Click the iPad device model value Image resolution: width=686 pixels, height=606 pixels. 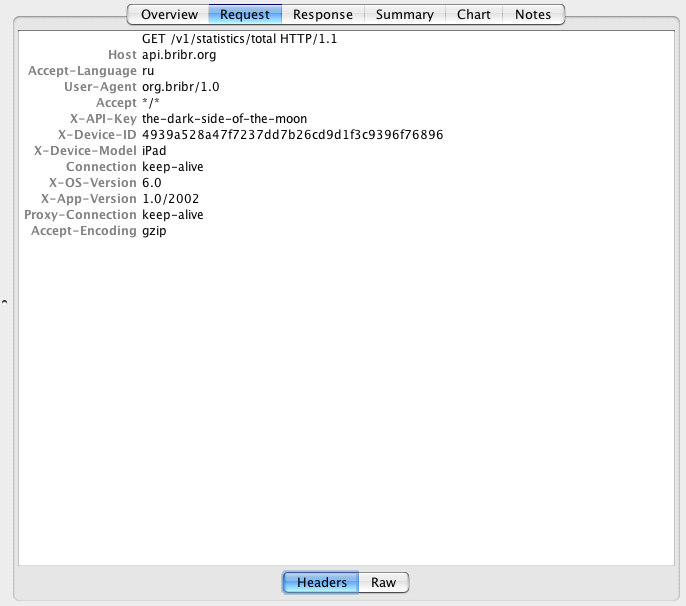[x=154, y=151]
